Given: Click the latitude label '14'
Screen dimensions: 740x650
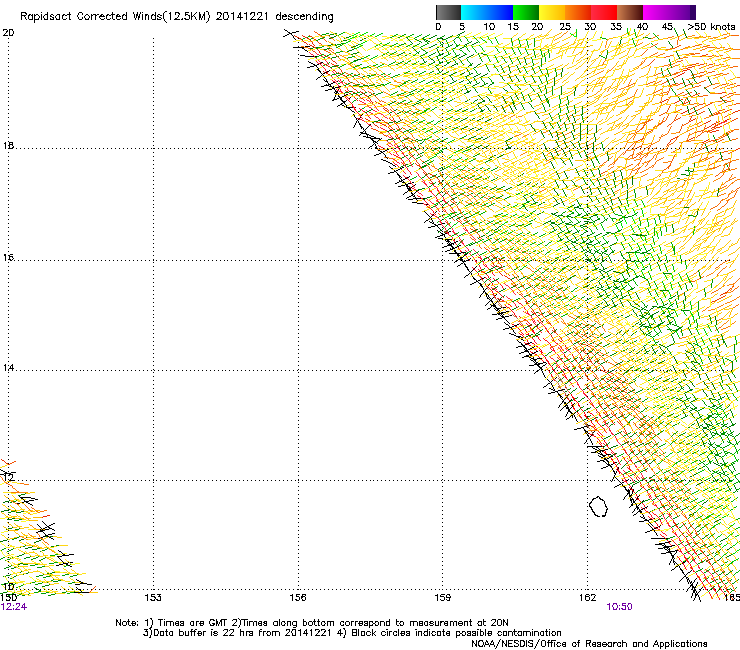Looking at the screenshot, I should 8,367.
